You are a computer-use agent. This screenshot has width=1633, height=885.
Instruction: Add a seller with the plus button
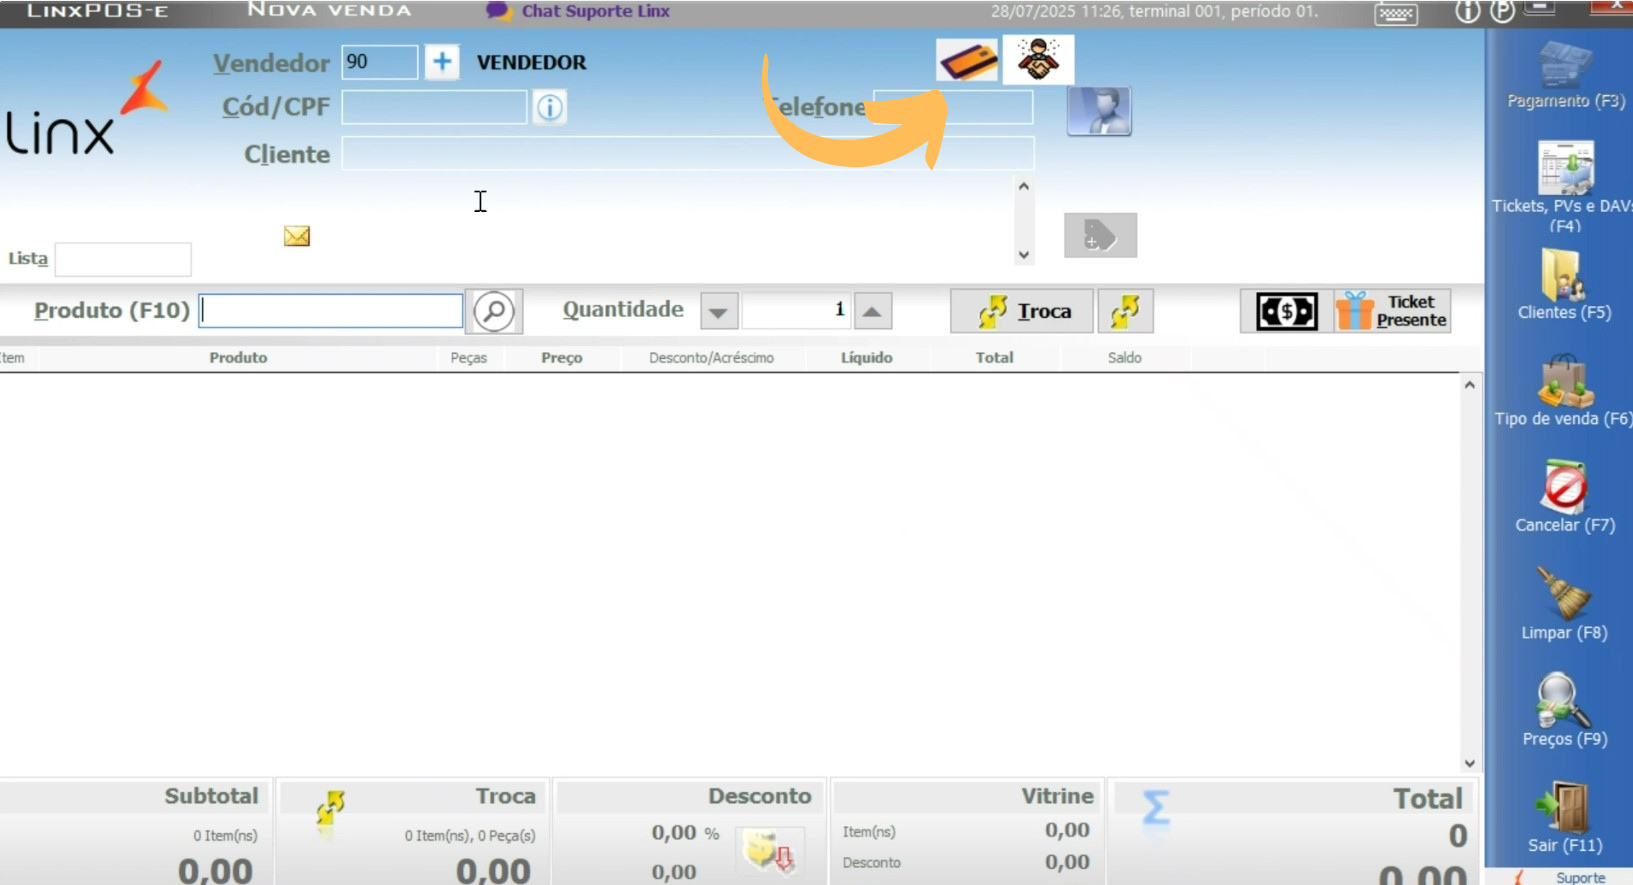(442, 62)
